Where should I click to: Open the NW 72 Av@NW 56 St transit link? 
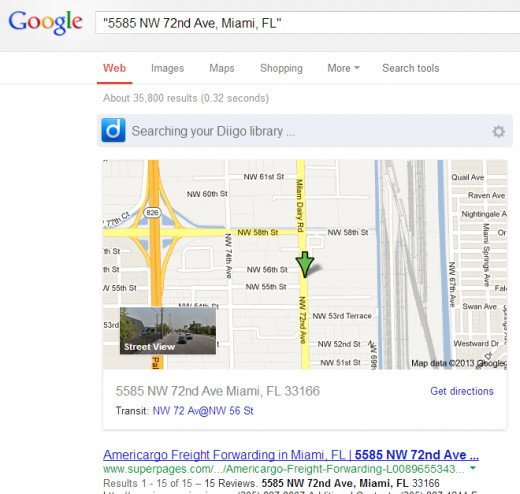[203, 411]
